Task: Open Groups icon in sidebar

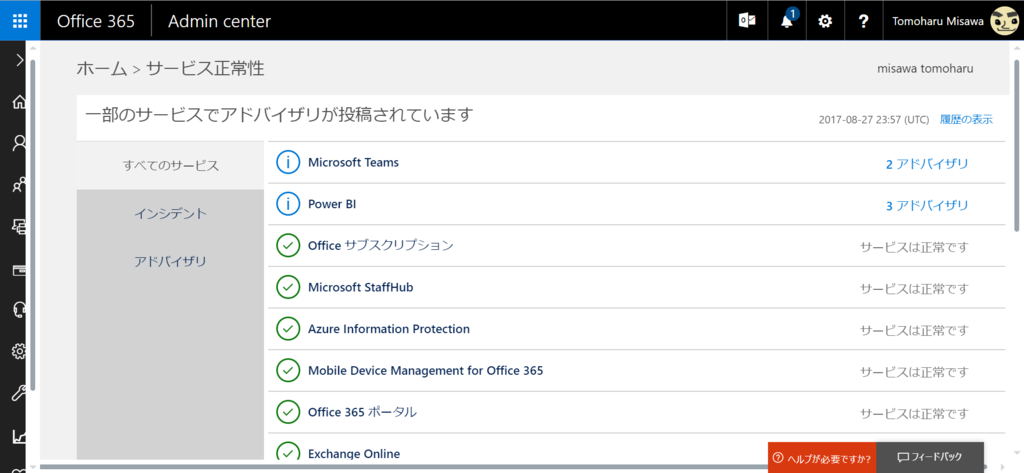Action: coord(20,186)
